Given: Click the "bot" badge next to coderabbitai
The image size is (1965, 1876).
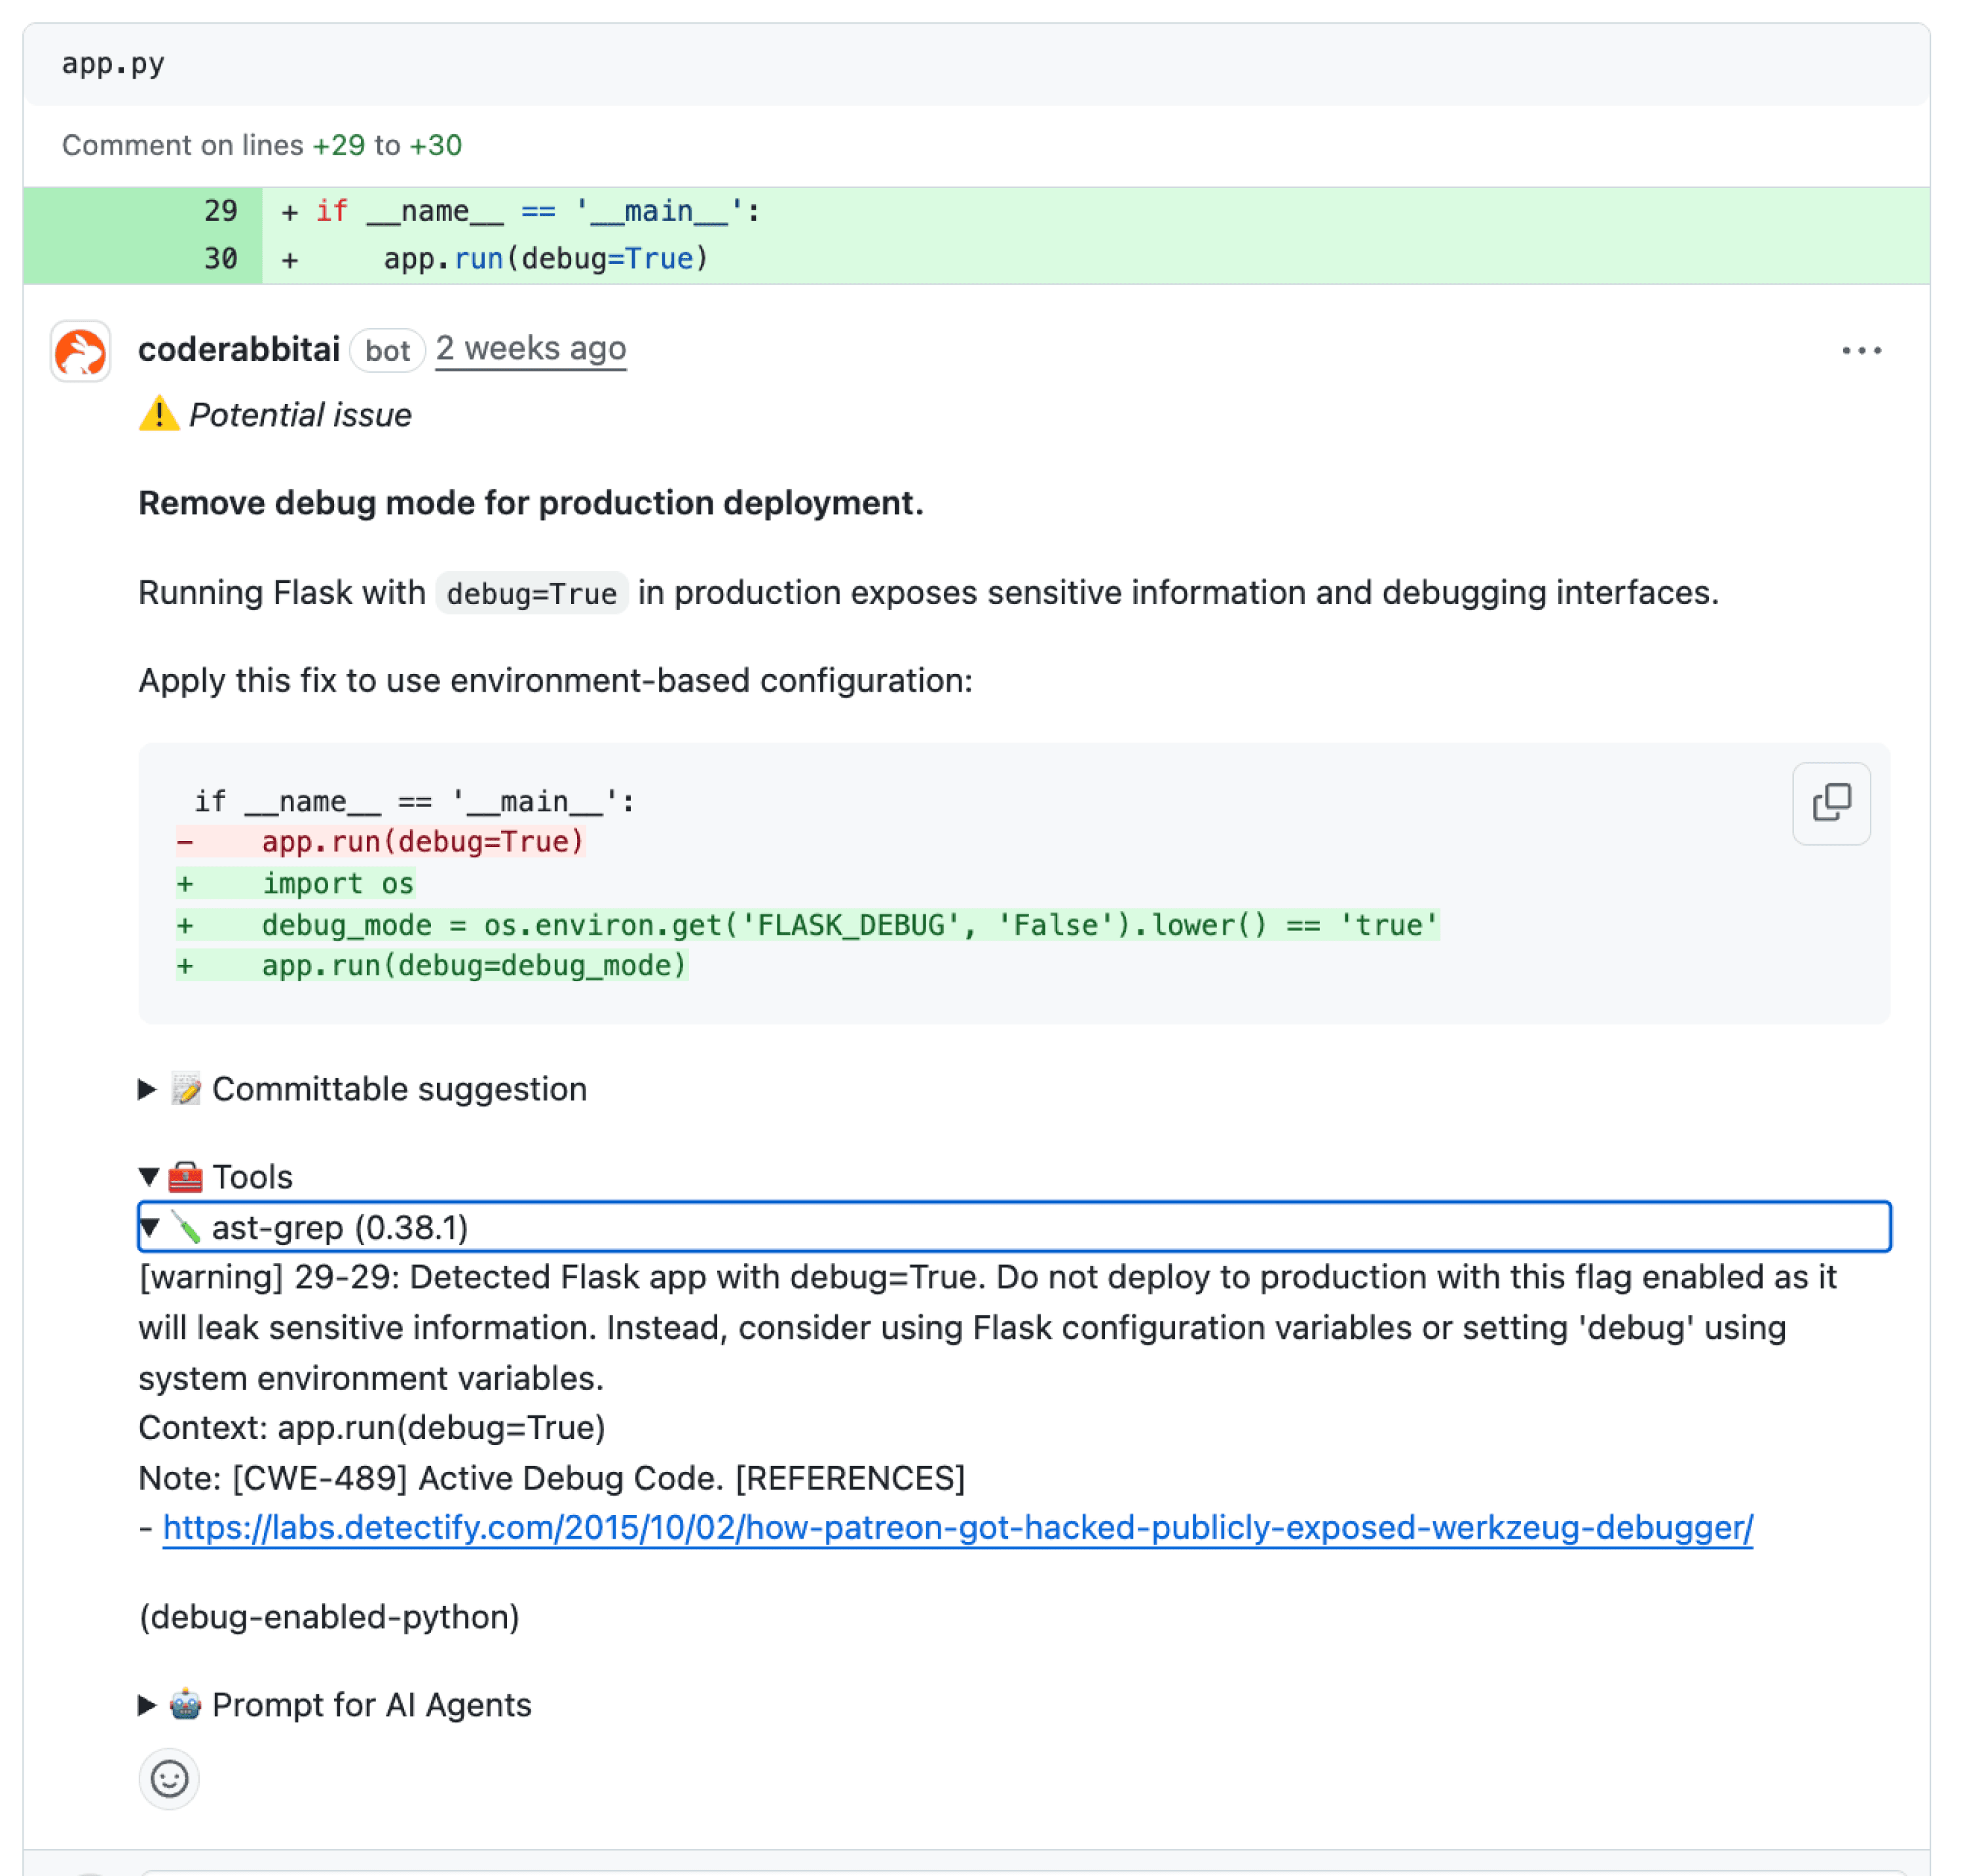Looking at the screenshot, I should pos(387,350).
